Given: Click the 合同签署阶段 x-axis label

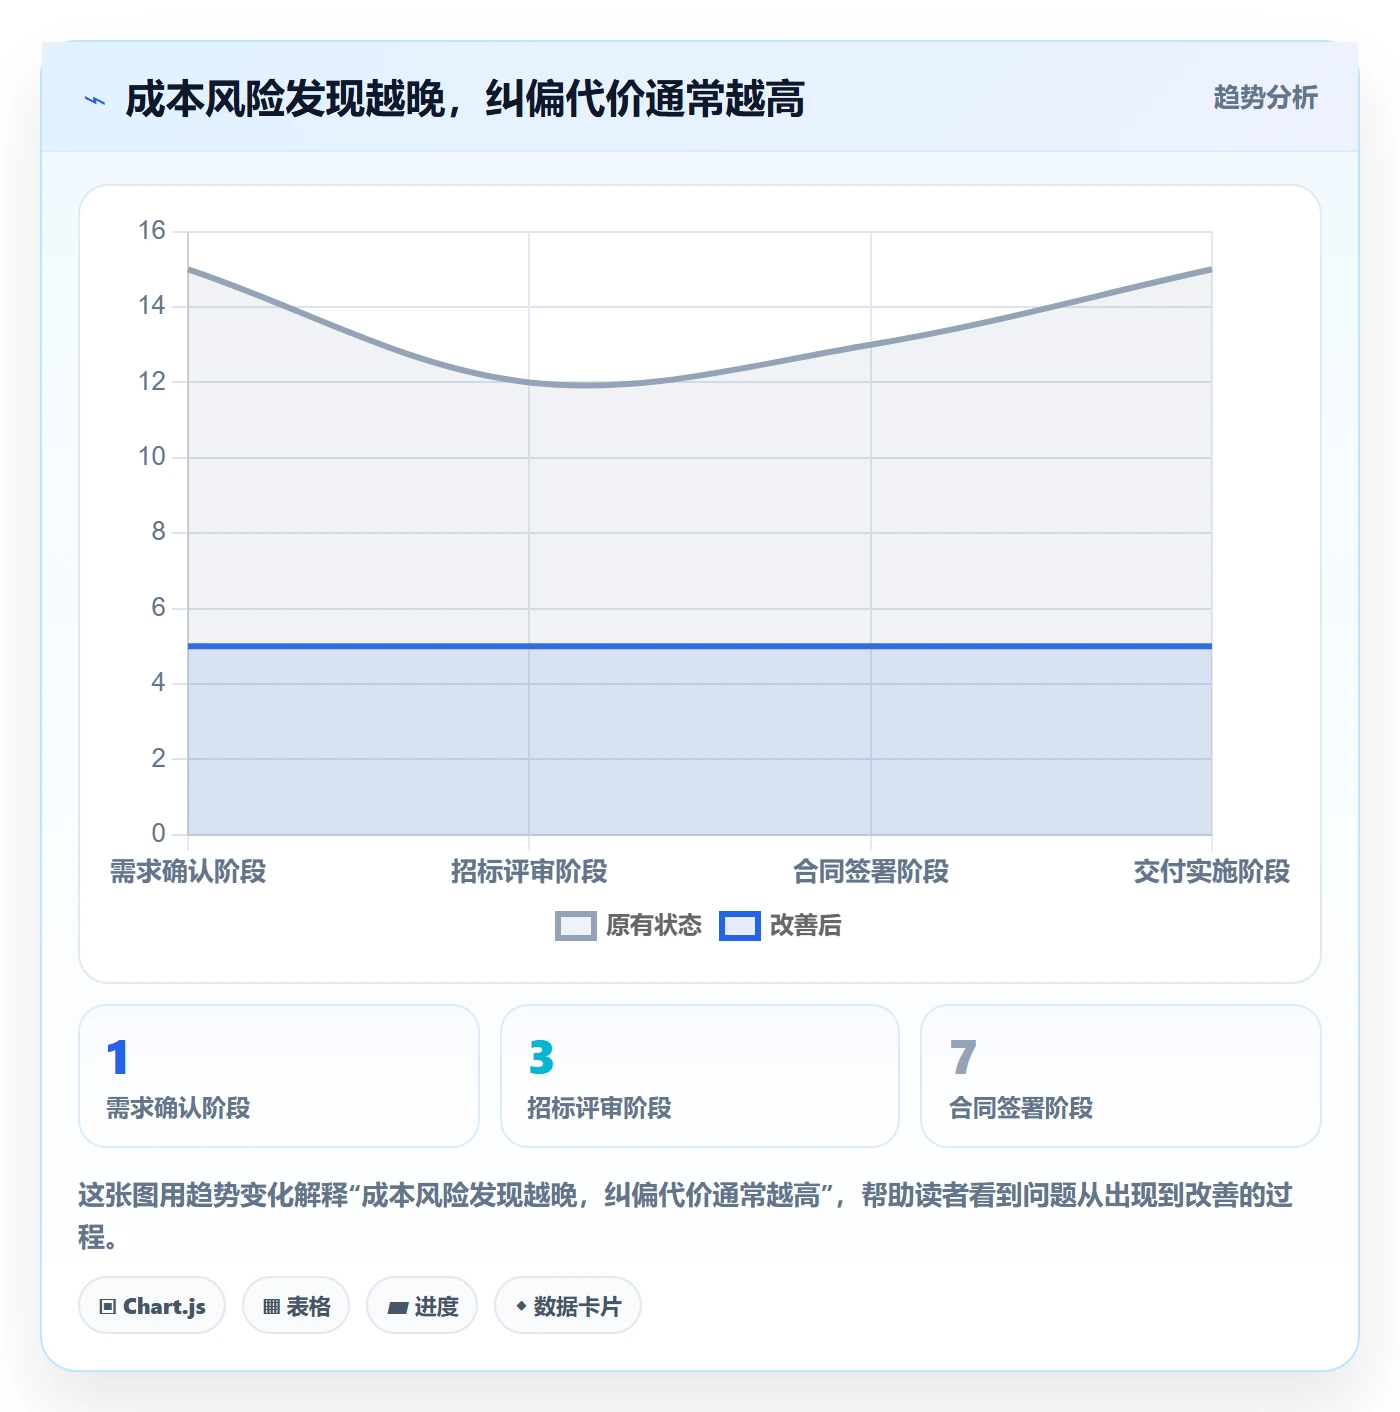Looking at the screenshot, I should pyautogui.click(x=871, y=872).
